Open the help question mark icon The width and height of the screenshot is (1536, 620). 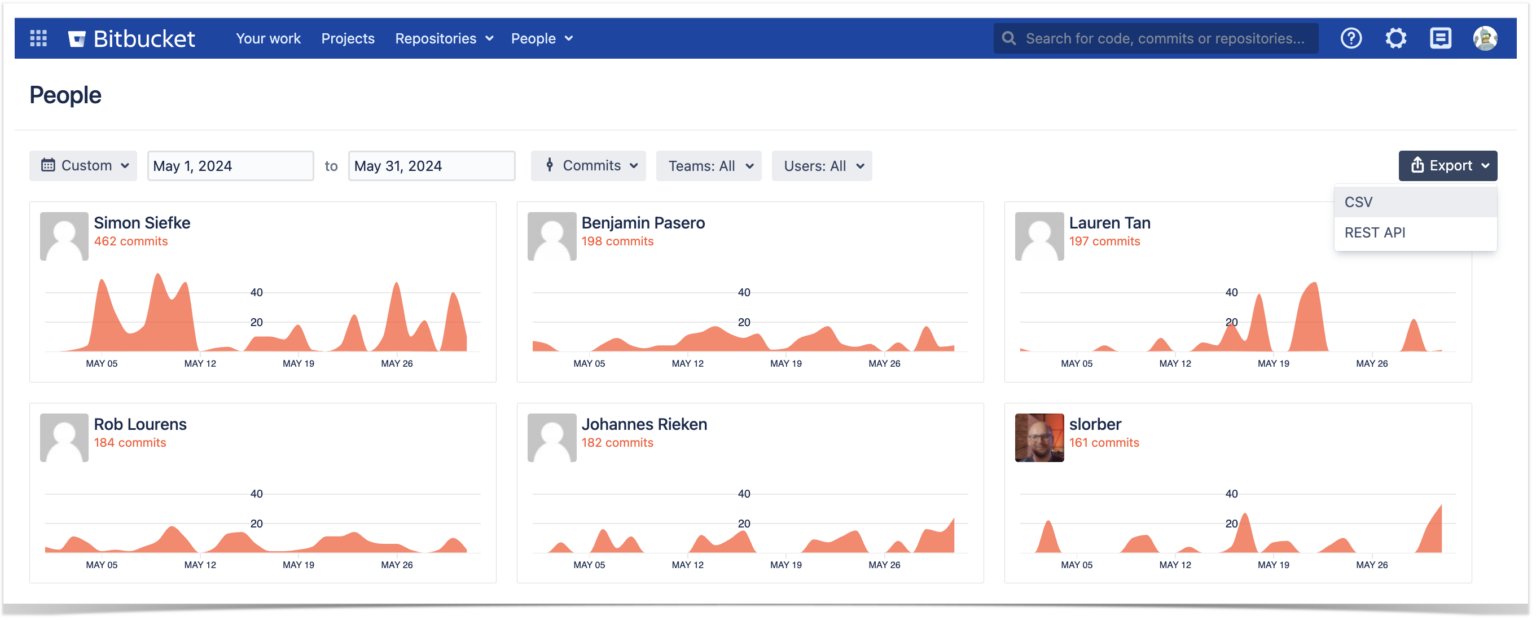click(1351, 38)
